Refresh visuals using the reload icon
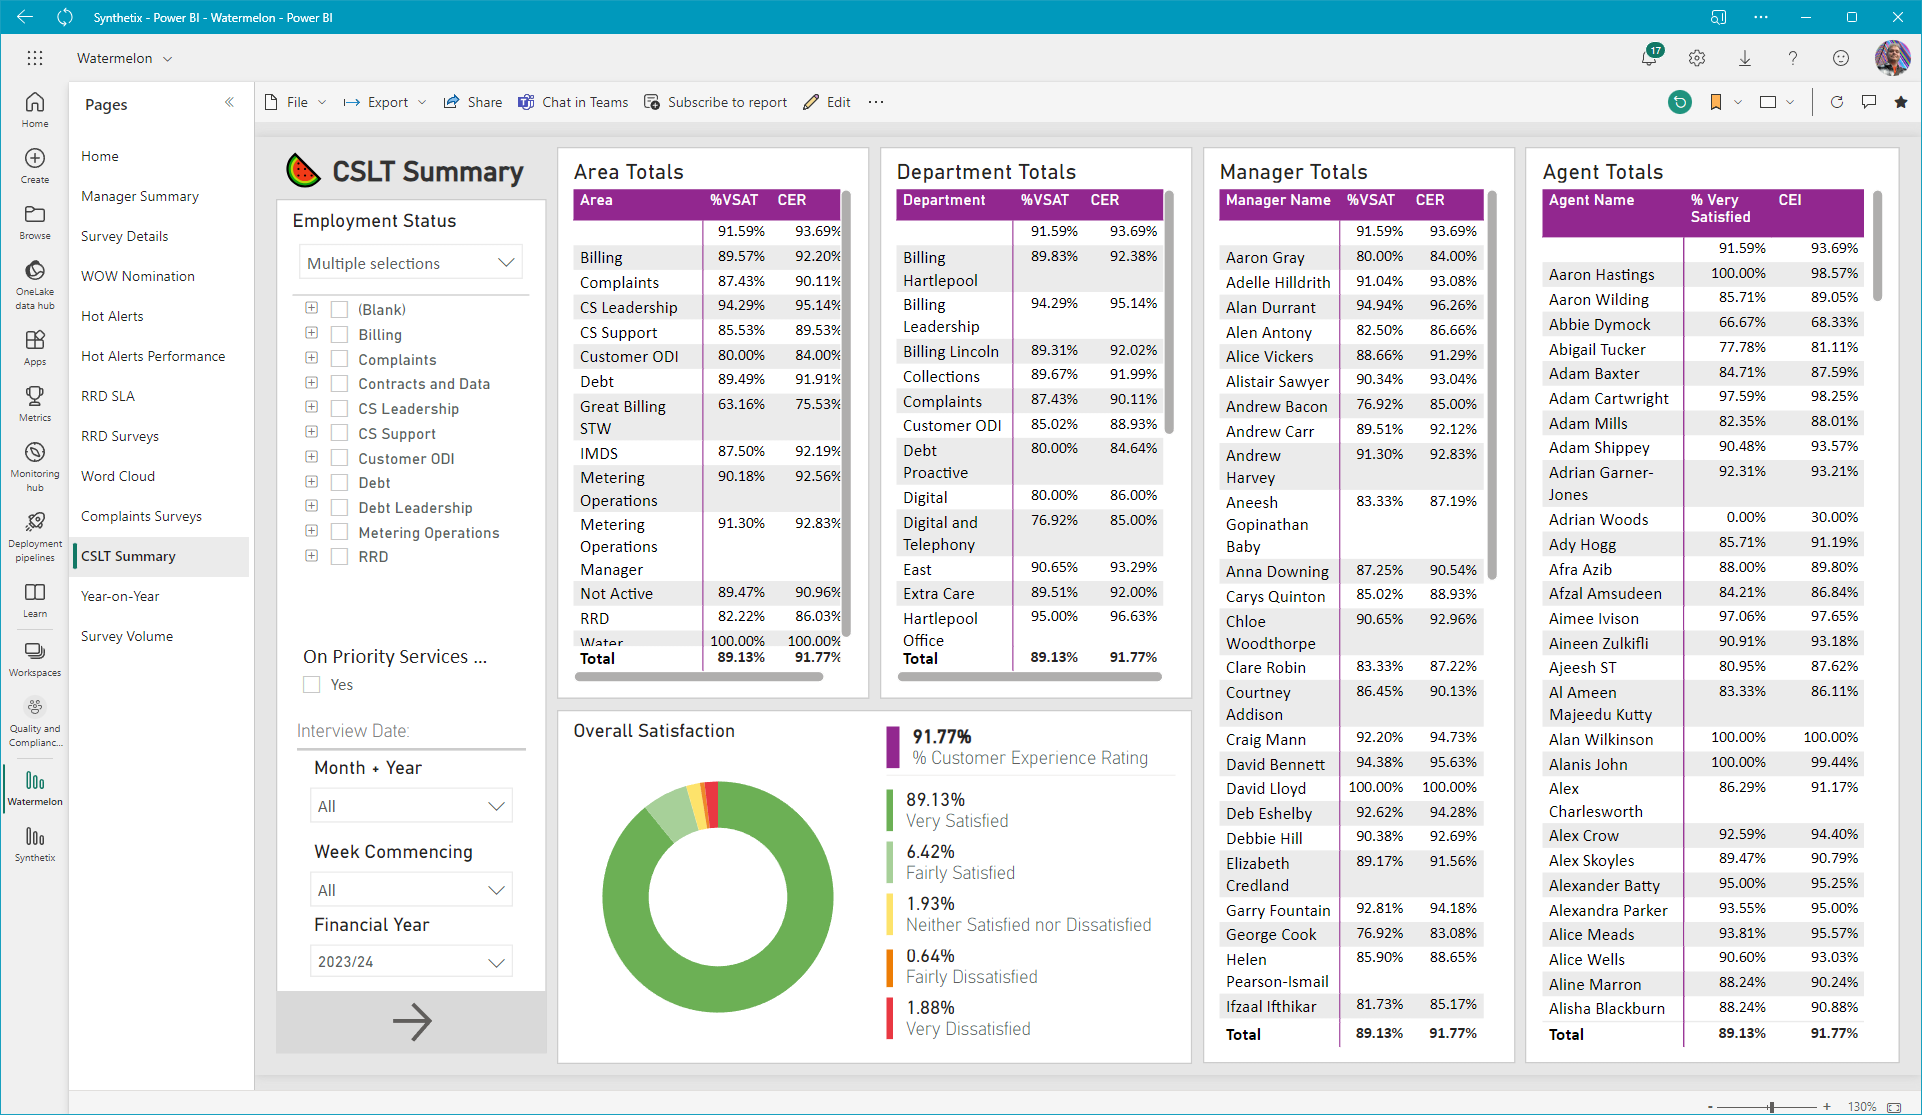Screen dimensions: 1922x1115 tap(1836, 102)
